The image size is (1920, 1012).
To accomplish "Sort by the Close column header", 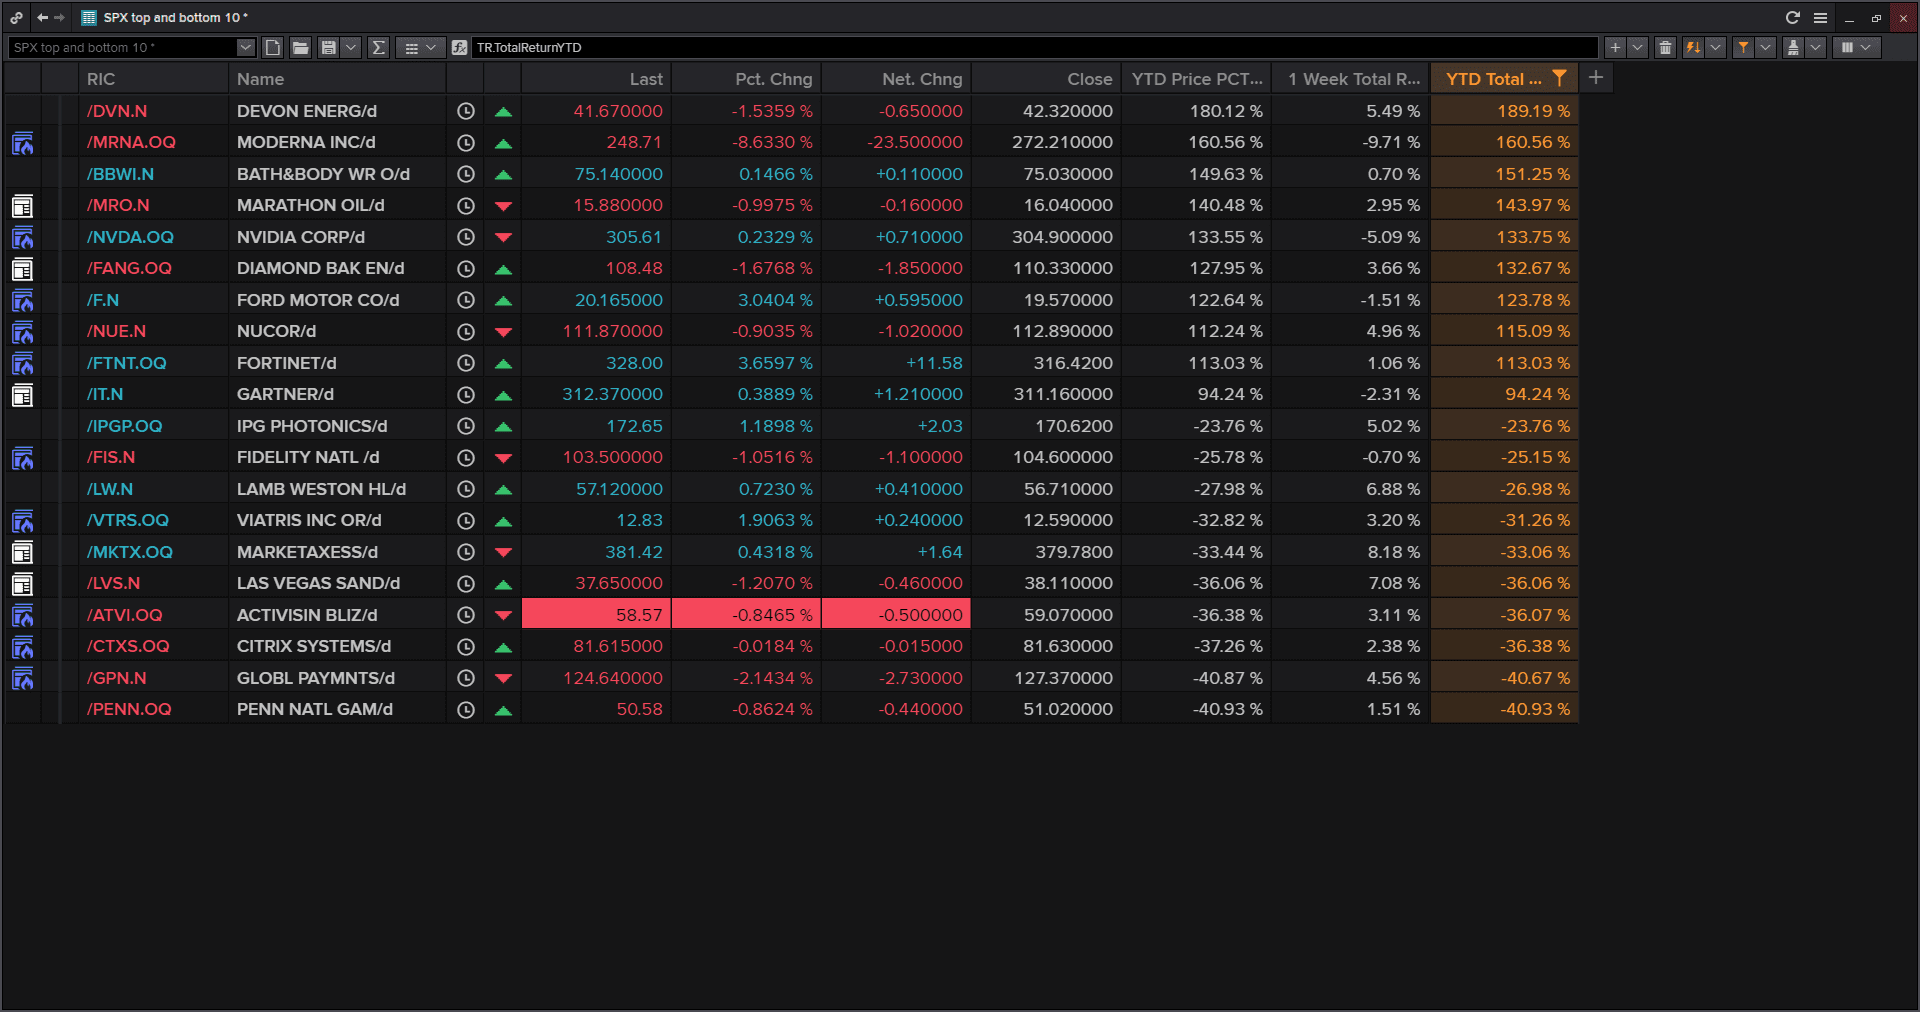I will pyautogui.click(x=1046, y=79).
